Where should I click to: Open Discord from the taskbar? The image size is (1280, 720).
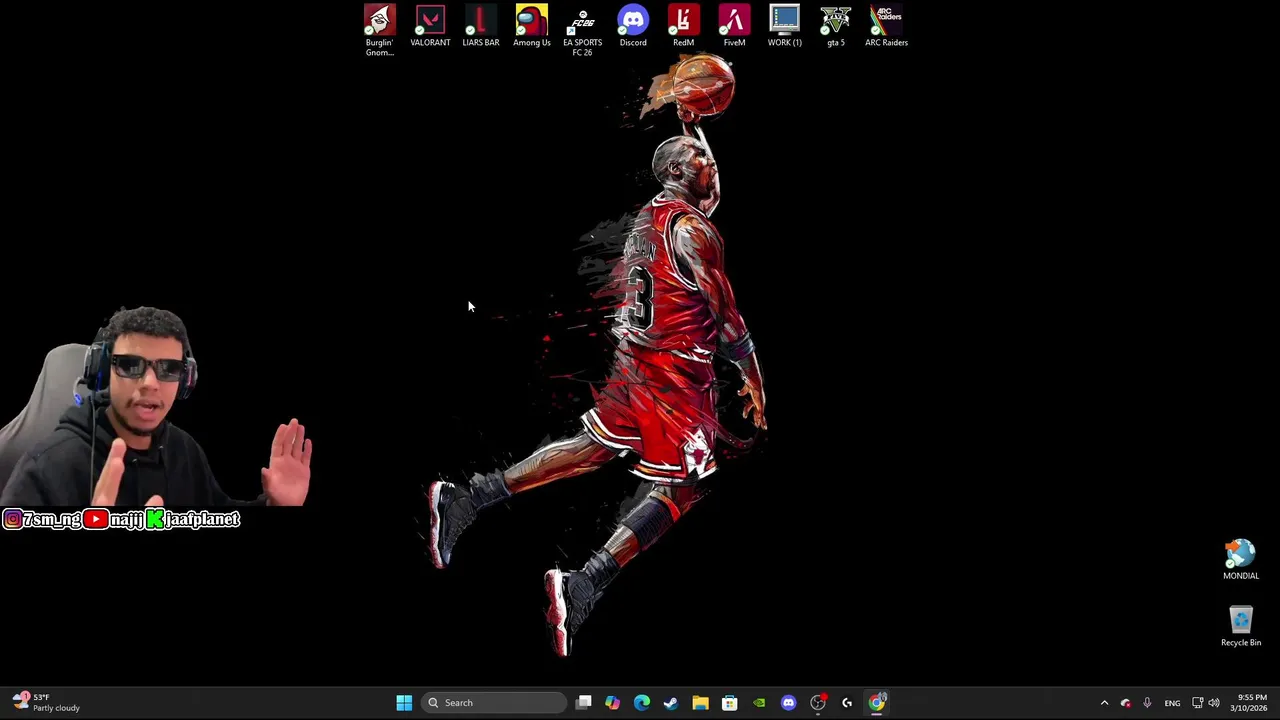coord(788,703)
